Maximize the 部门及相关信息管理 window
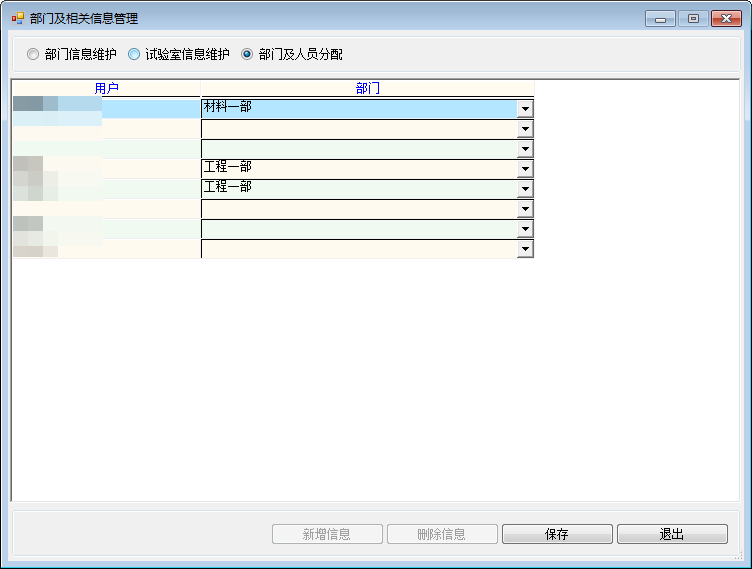 692,18
